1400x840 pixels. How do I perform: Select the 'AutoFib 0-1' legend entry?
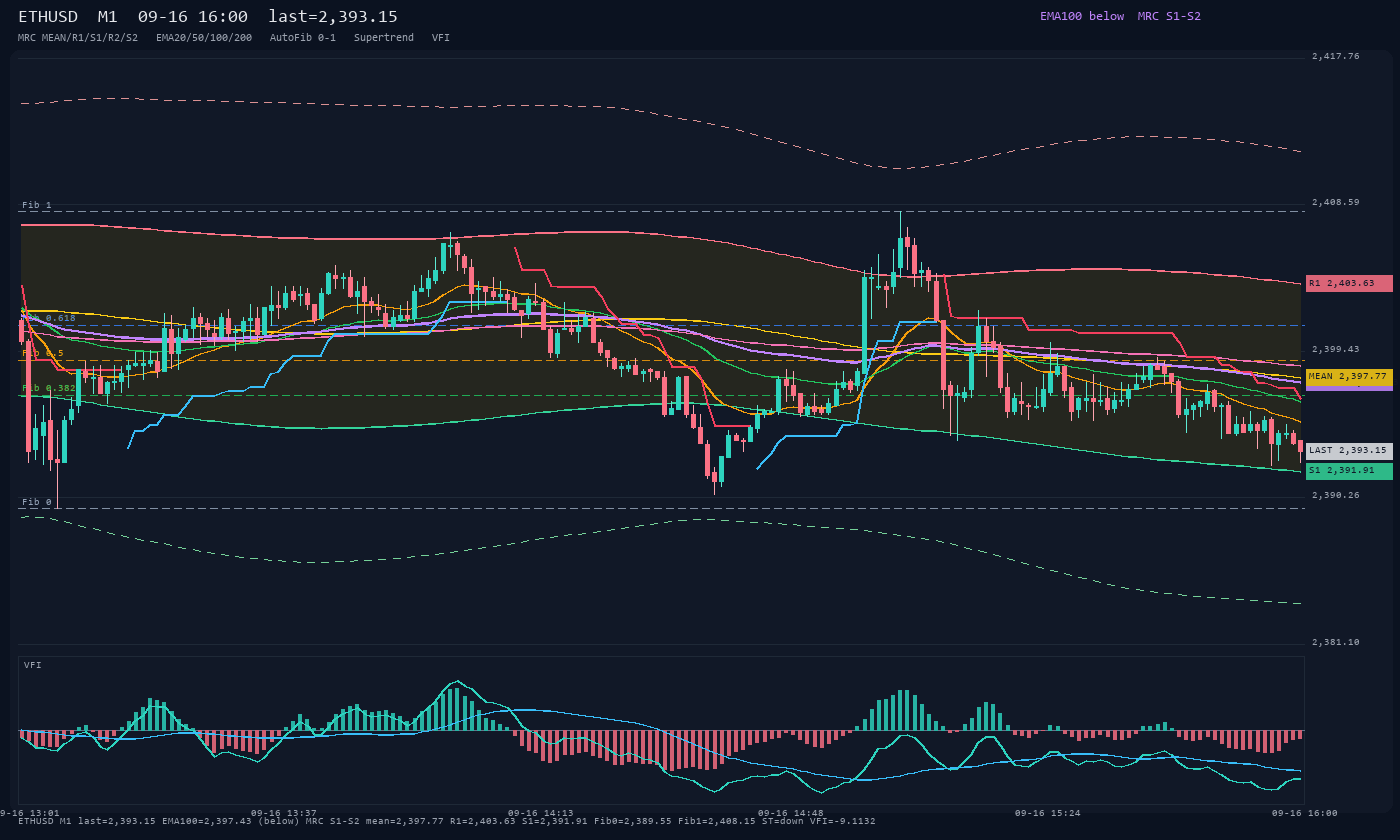pyautogui.click(x=303, y=38)
